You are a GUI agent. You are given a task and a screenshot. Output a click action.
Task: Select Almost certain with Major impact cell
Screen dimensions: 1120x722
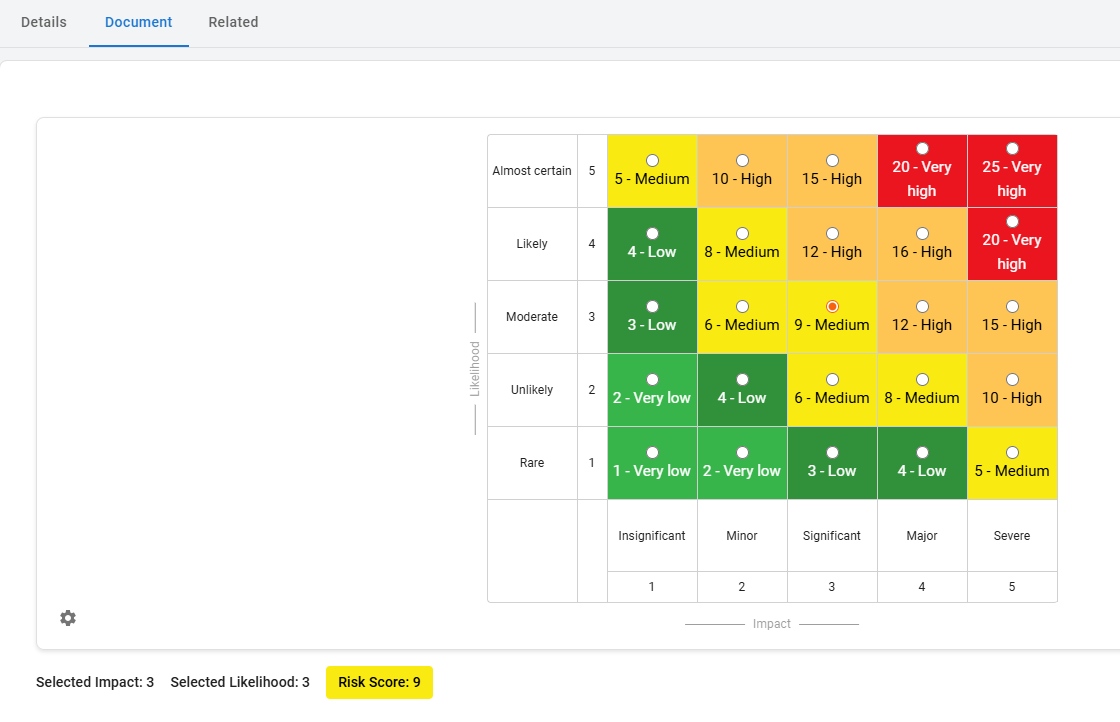[x=922, y=149]
